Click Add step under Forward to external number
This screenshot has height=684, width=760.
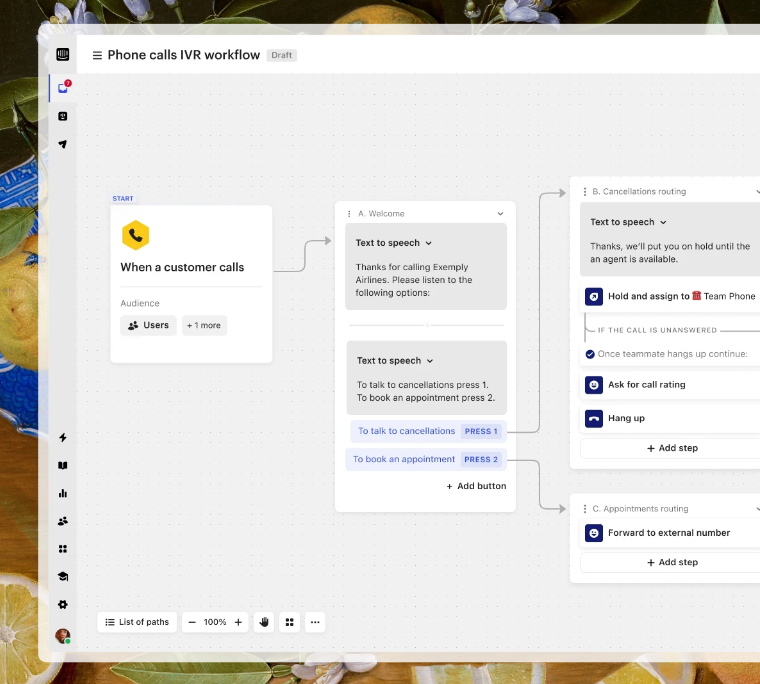(671, 562)
